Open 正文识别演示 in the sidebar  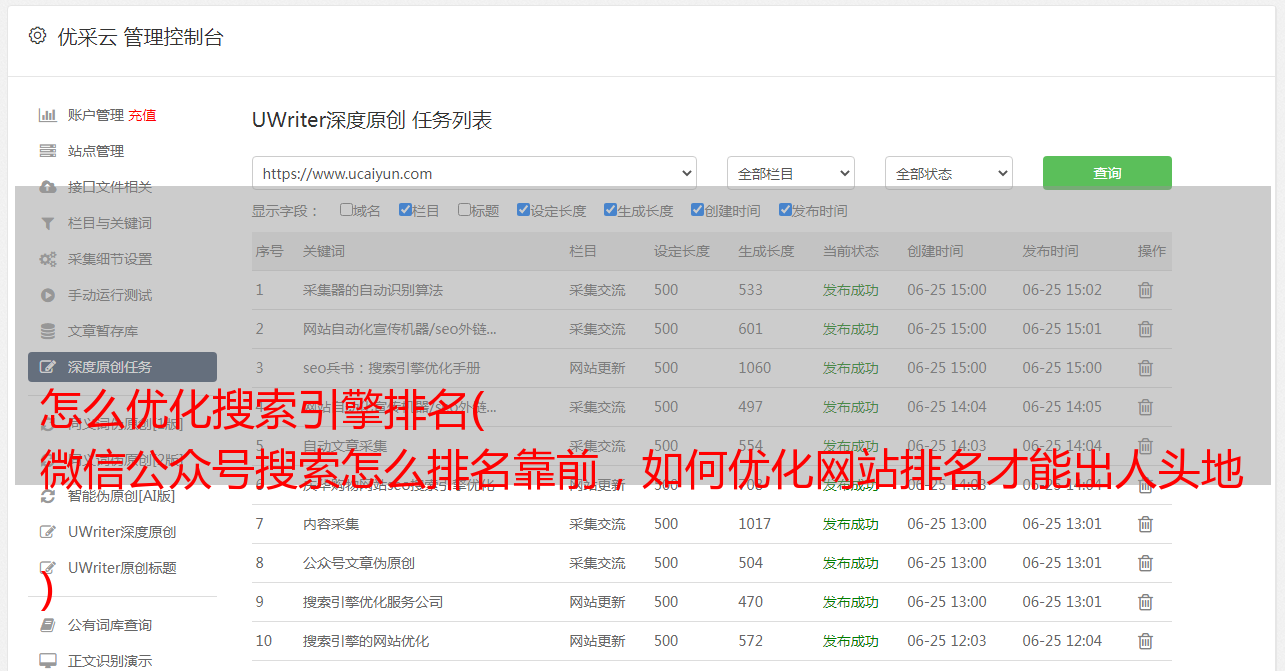[110, 661]
